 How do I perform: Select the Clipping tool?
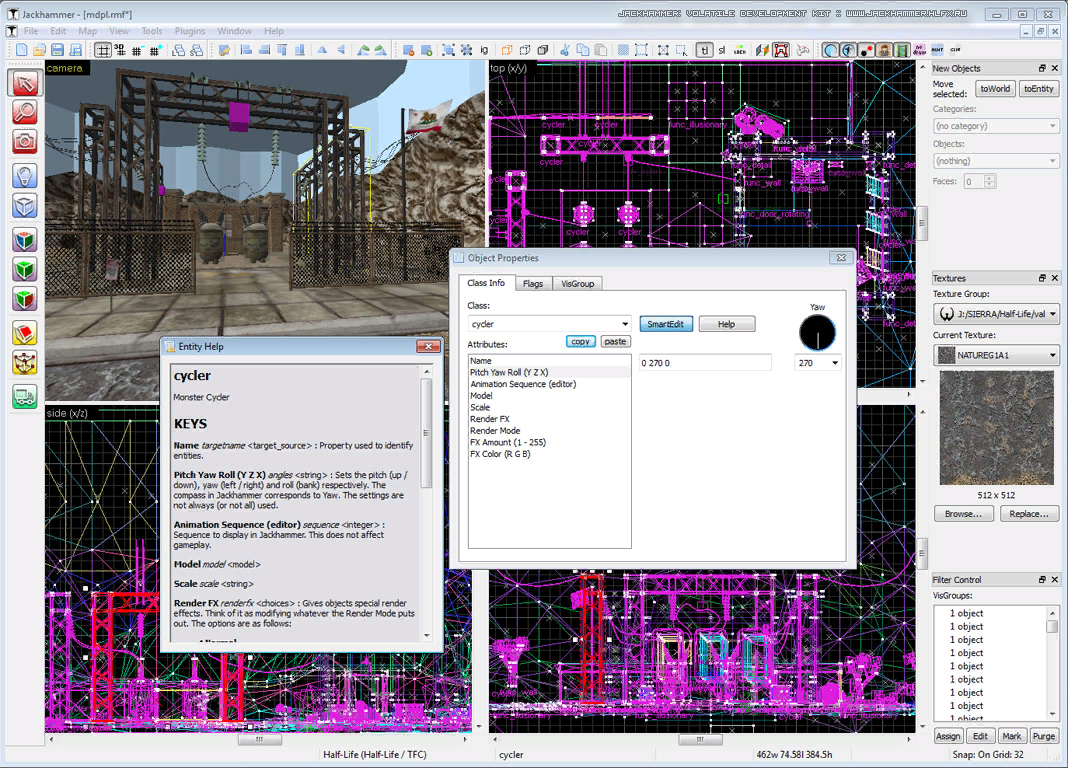pos(25,334)
